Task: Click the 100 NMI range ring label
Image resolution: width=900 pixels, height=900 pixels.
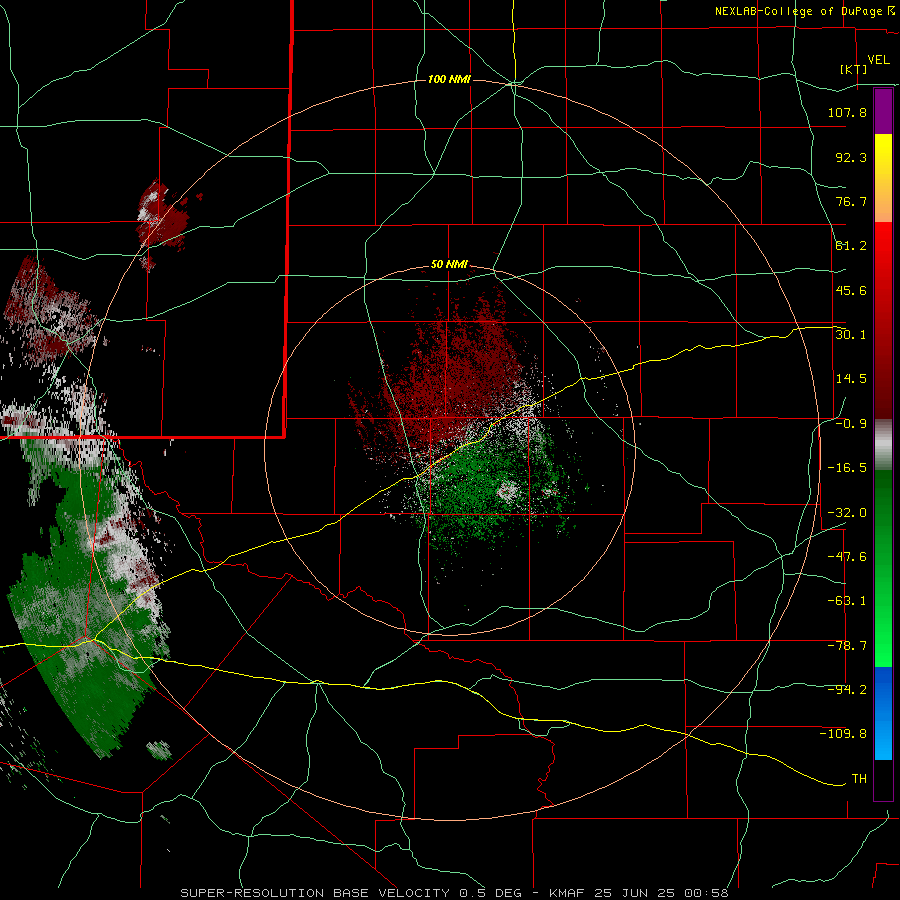Action: coord(449,79)
